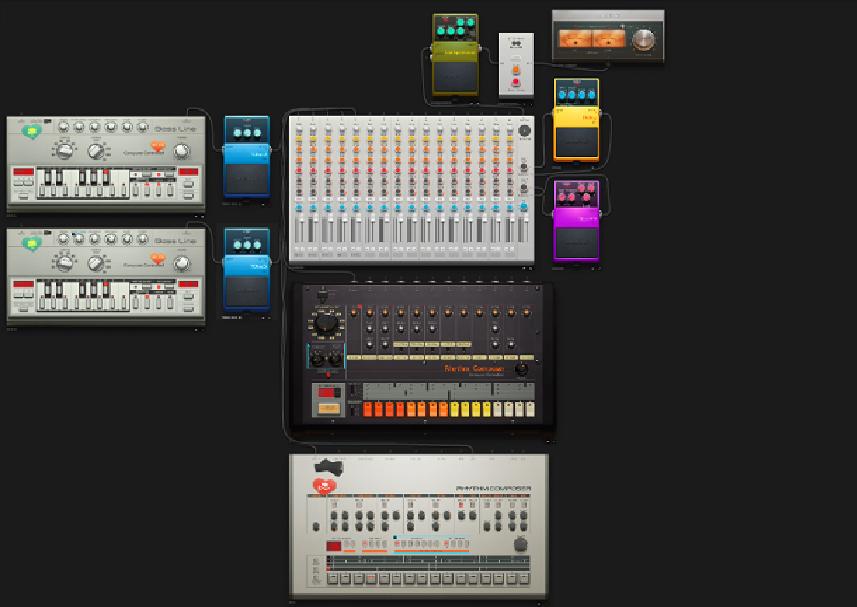The height and width of the screenshot is (607, 857).
Task: Click the first orange level knob on dark Rhythm Composer
Action: point(354,313)
